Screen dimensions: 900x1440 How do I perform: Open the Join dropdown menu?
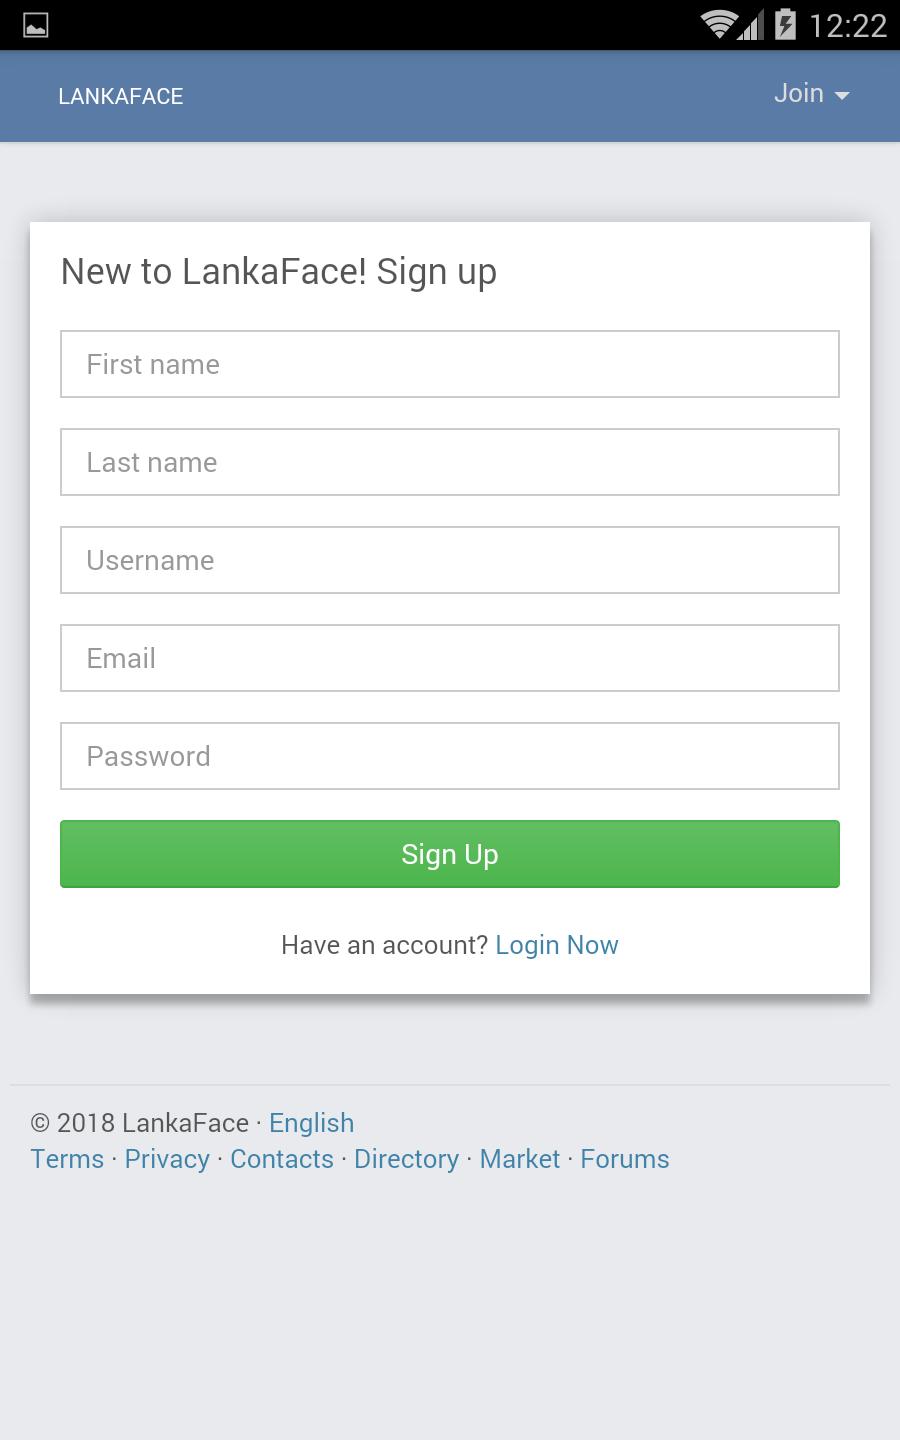click(x=811, y=94)
